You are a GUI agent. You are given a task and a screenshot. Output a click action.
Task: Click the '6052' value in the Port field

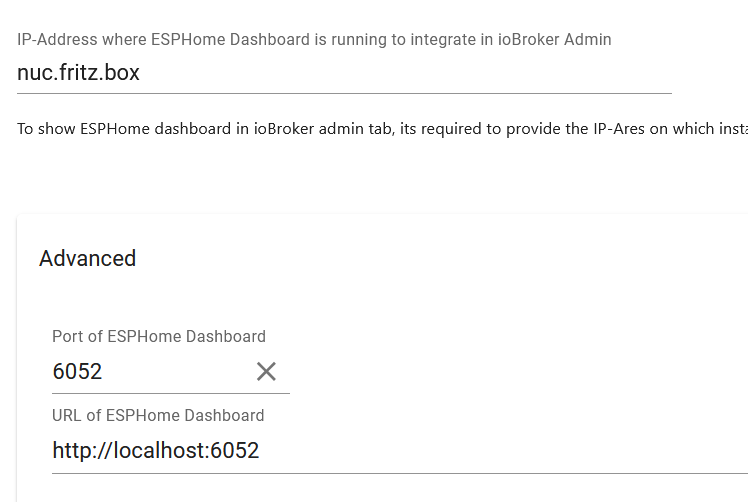77,372
